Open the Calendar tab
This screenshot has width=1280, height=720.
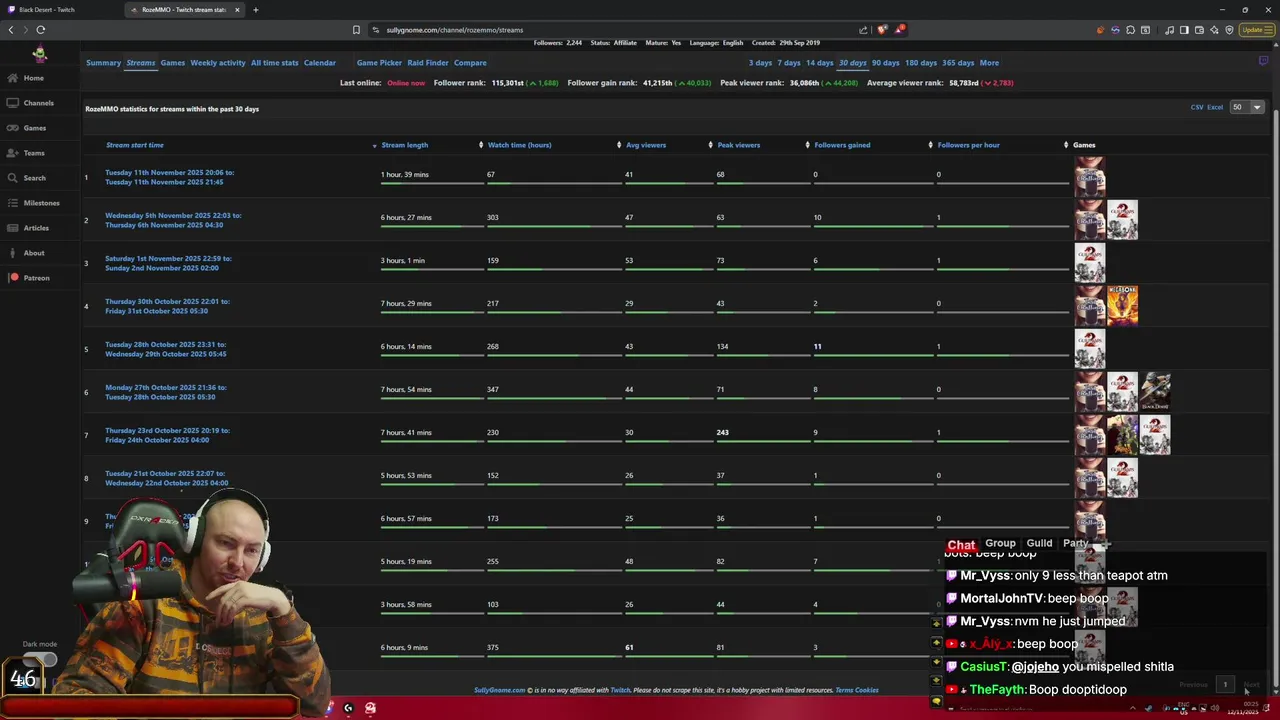[x=320, y=63]
